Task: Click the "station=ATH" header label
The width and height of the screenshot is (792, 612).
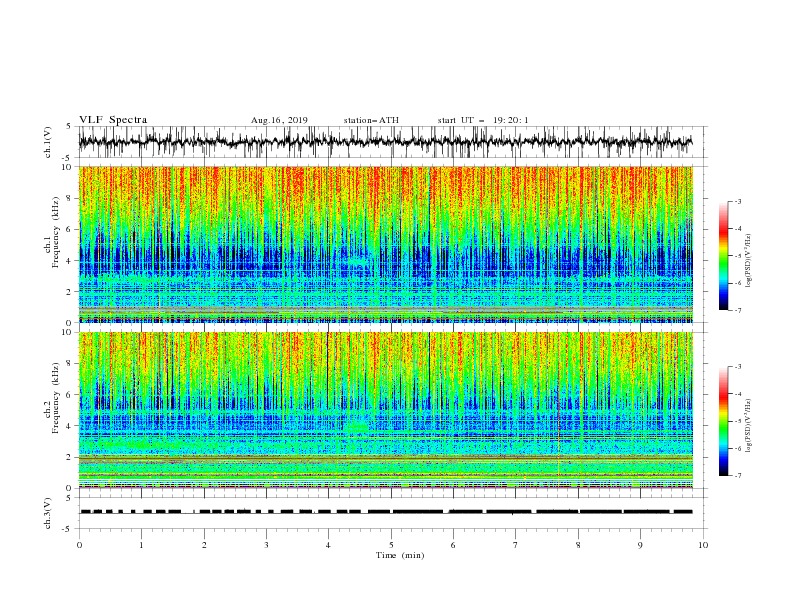Action: [371, 120]
